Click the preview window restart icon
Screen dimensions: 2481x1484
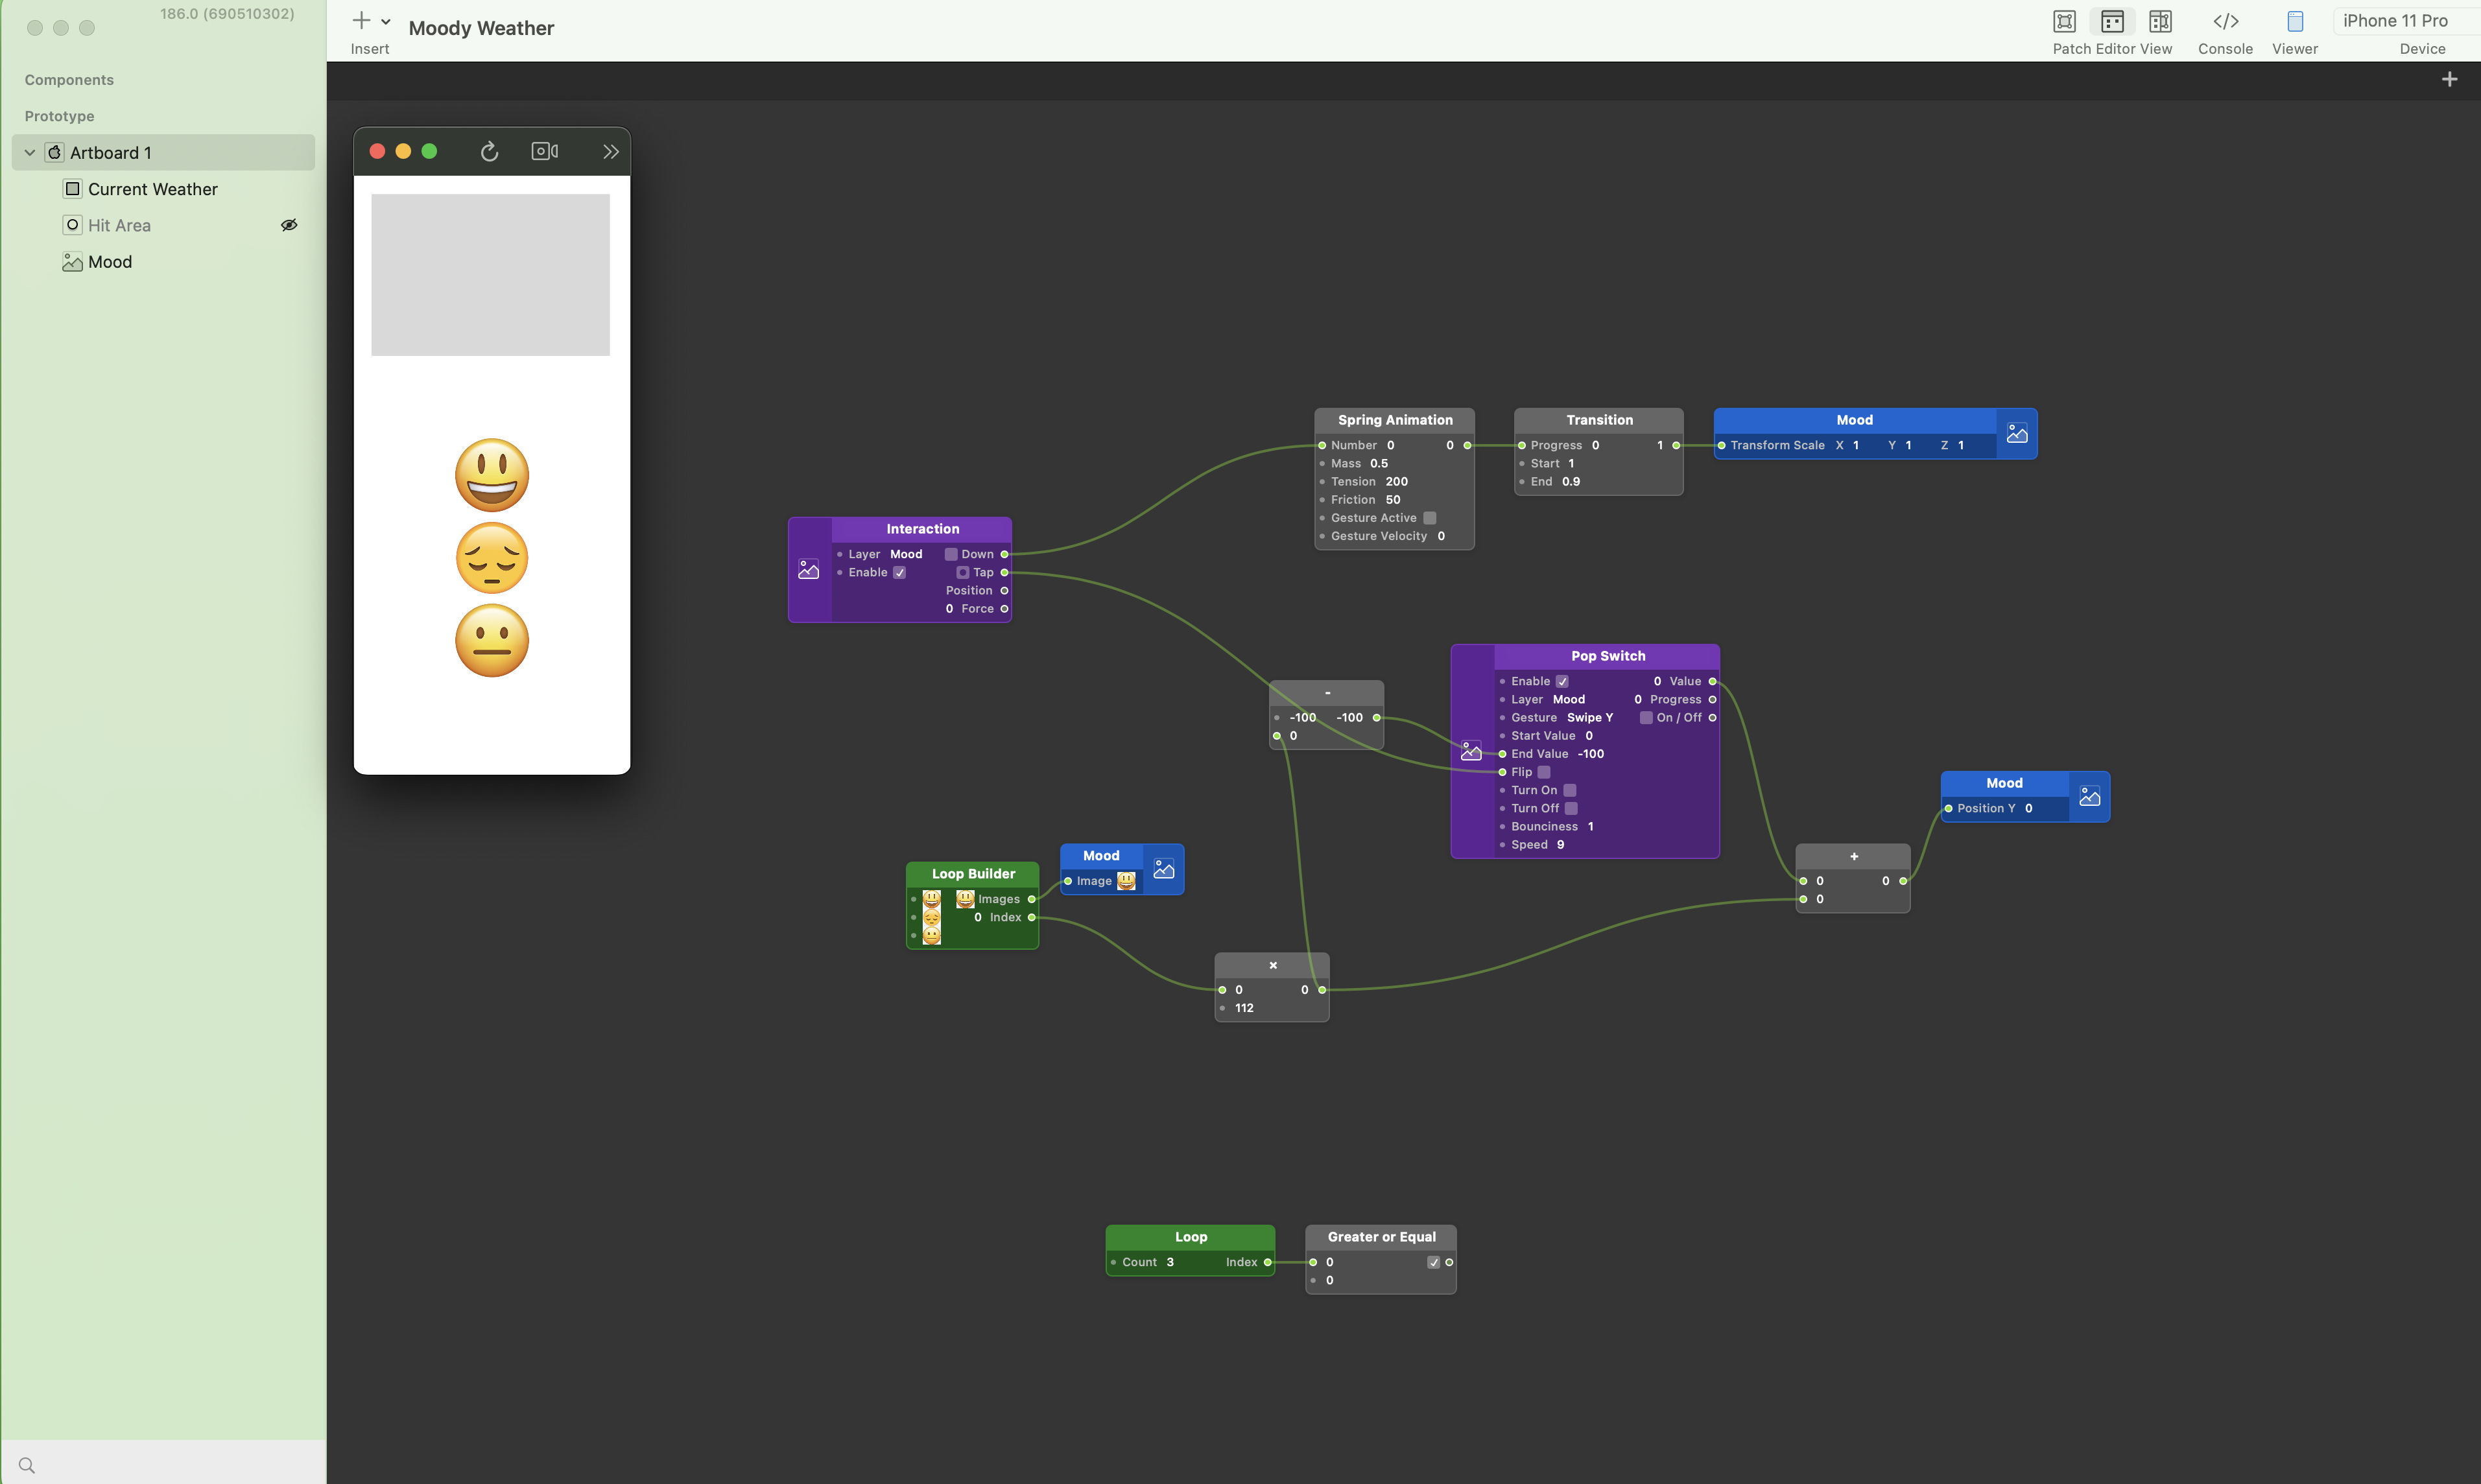(x=489, y=152)
